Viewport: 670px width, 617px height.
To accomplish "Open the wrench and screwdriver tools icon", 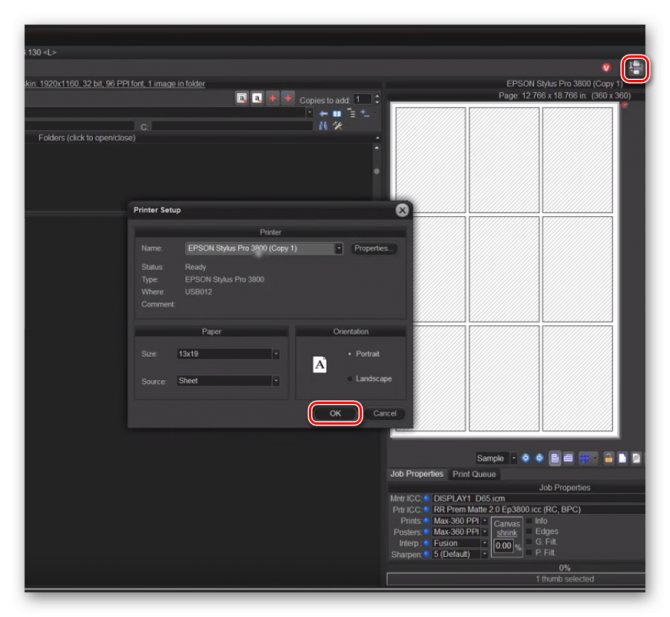I will pyautogui.click(x=338, y=126).
